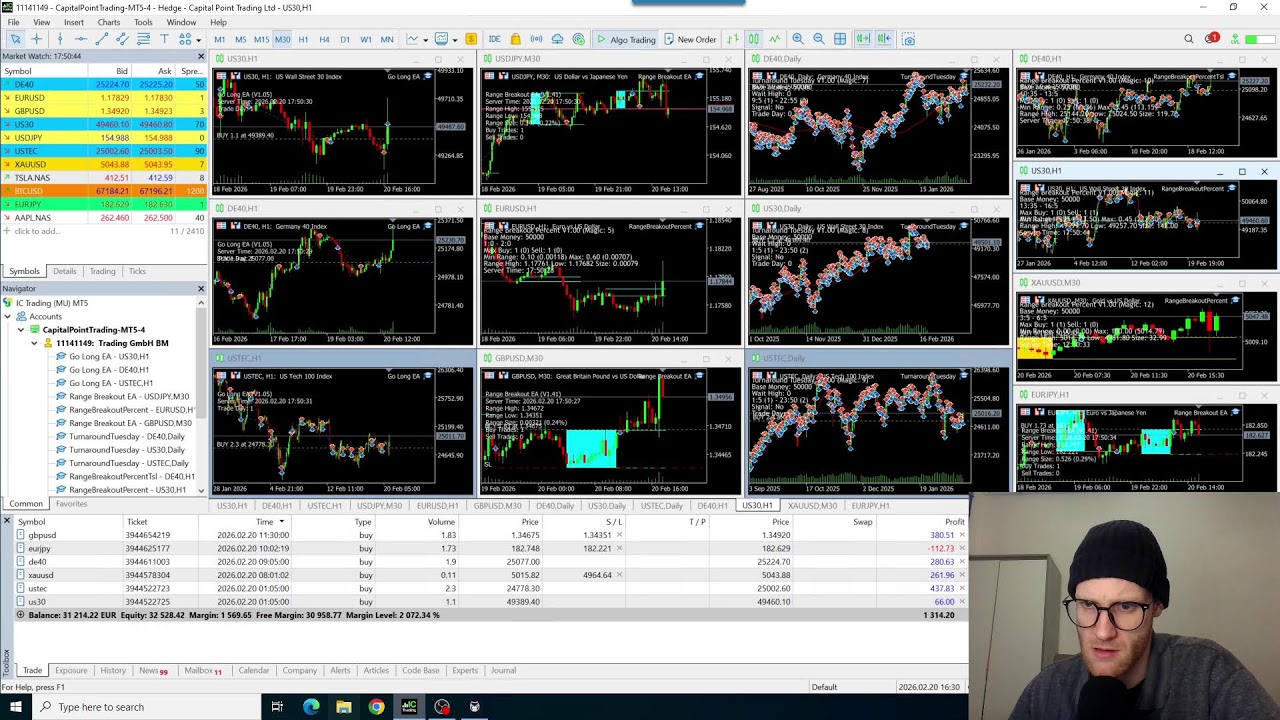The height and width of the screenshot is (720, 1280).
Task: Open Google Chrome from taskbar
Action: [x=376, y=707]
